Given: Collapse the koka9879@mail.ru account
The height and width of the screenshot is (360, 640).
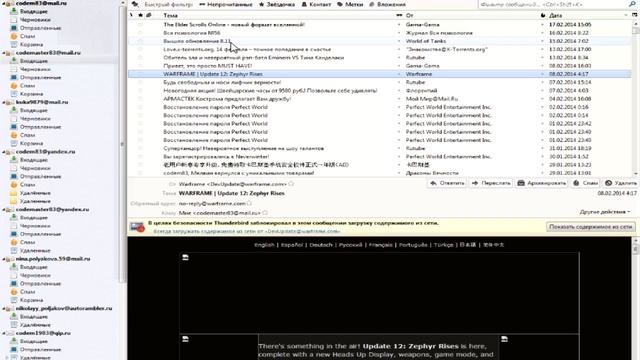Looking at the screenshot, I should (4, 102).
